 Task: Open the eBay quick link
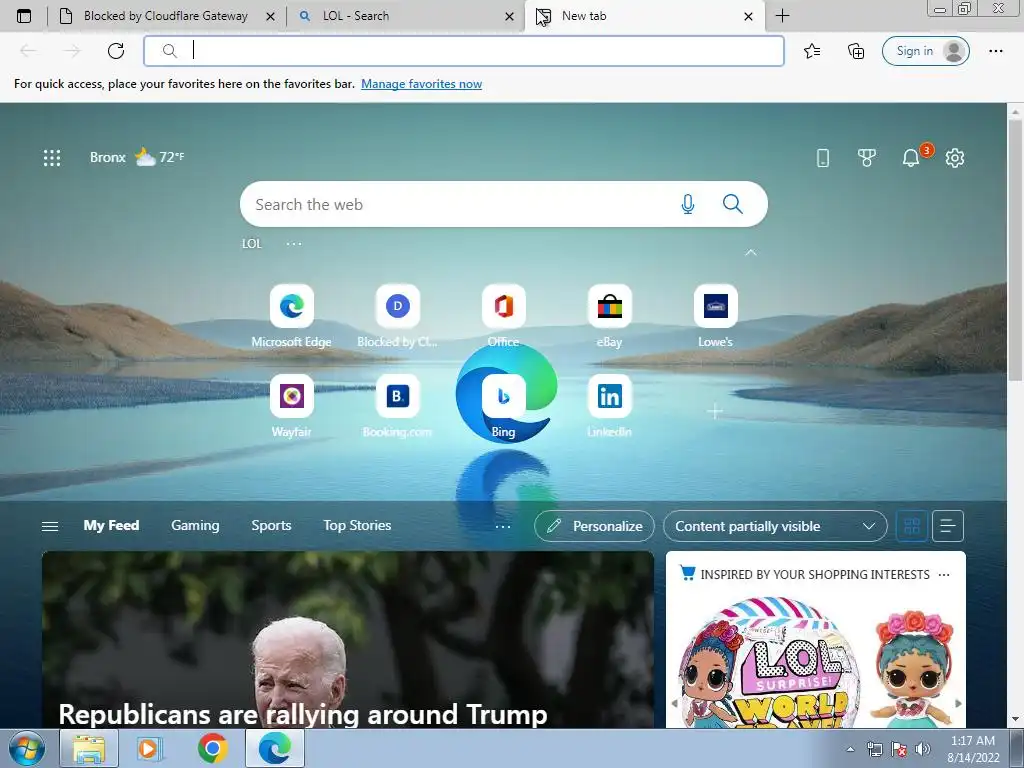[609, 315]
